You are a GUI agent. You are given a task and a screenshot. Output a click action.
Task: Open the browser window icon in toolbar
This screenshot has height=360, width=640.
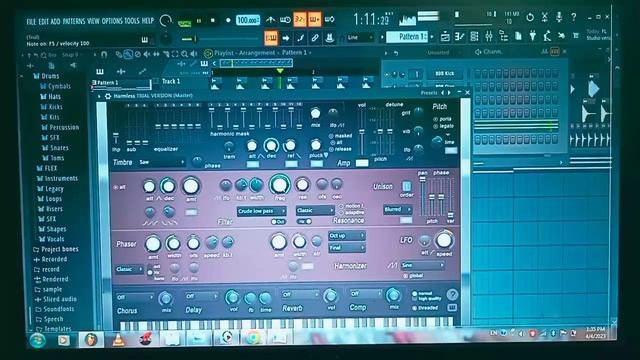click(x=503, y=37)
